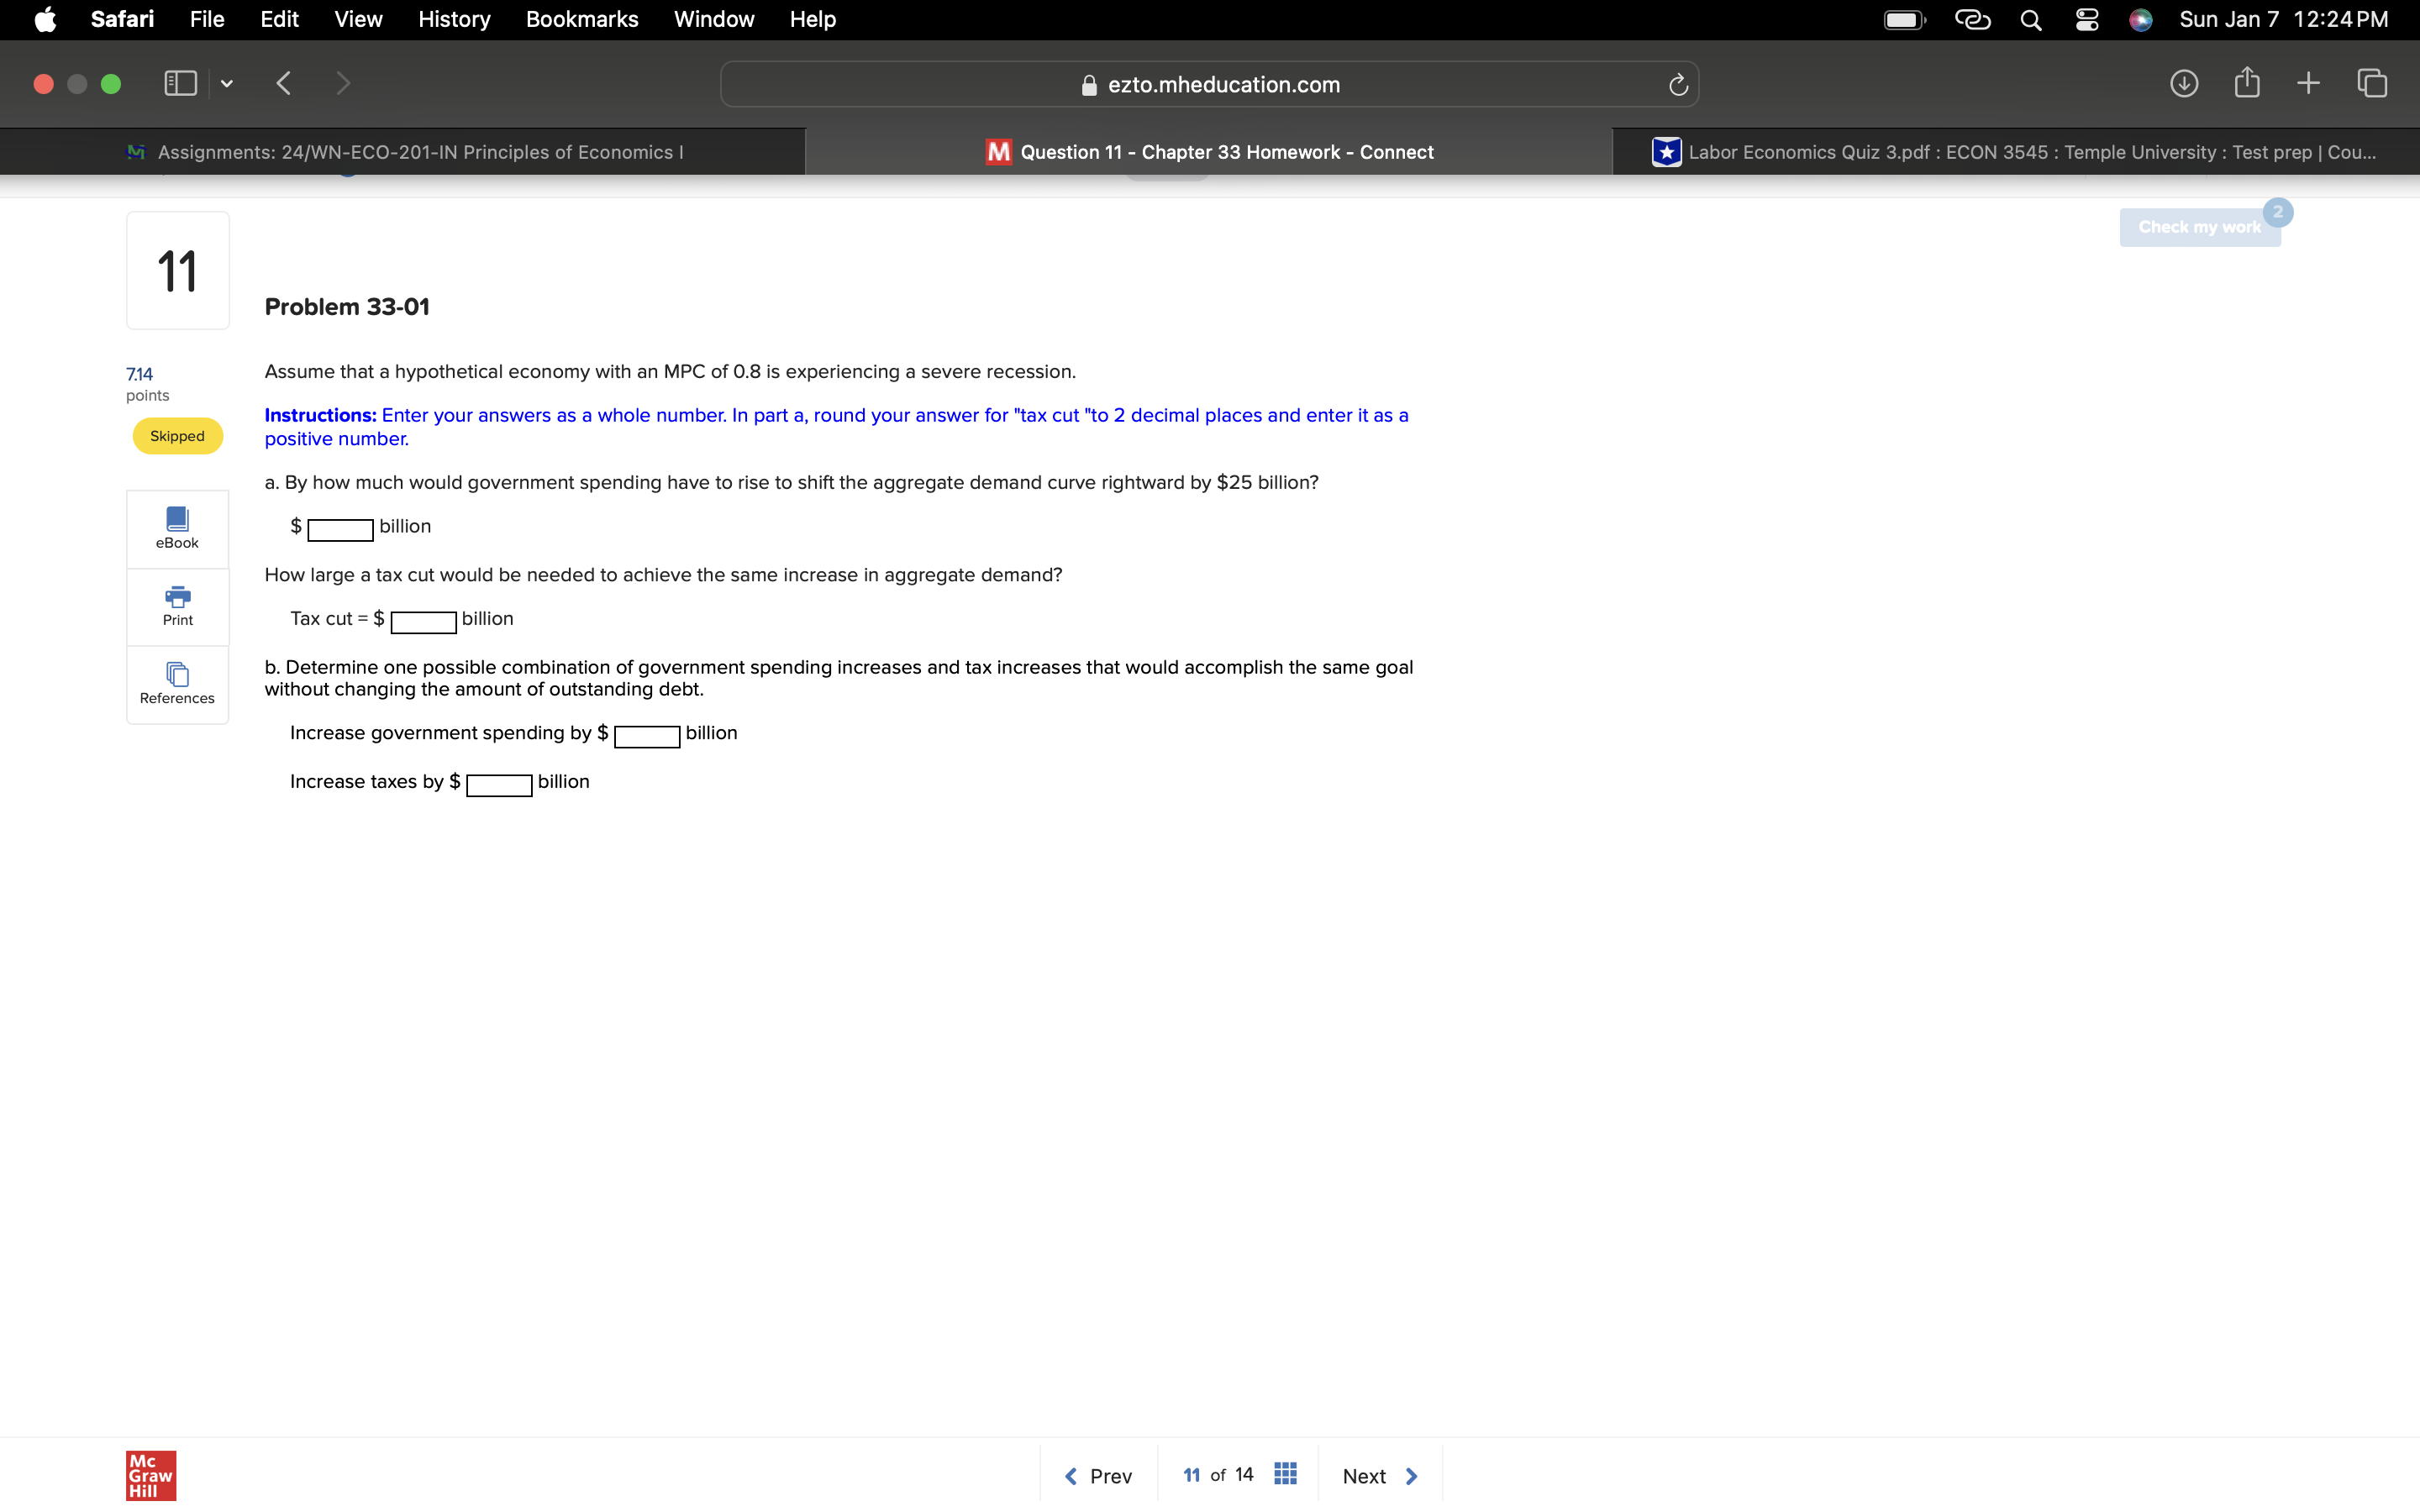Toggle the Safari sidebar

coord(179,84)
